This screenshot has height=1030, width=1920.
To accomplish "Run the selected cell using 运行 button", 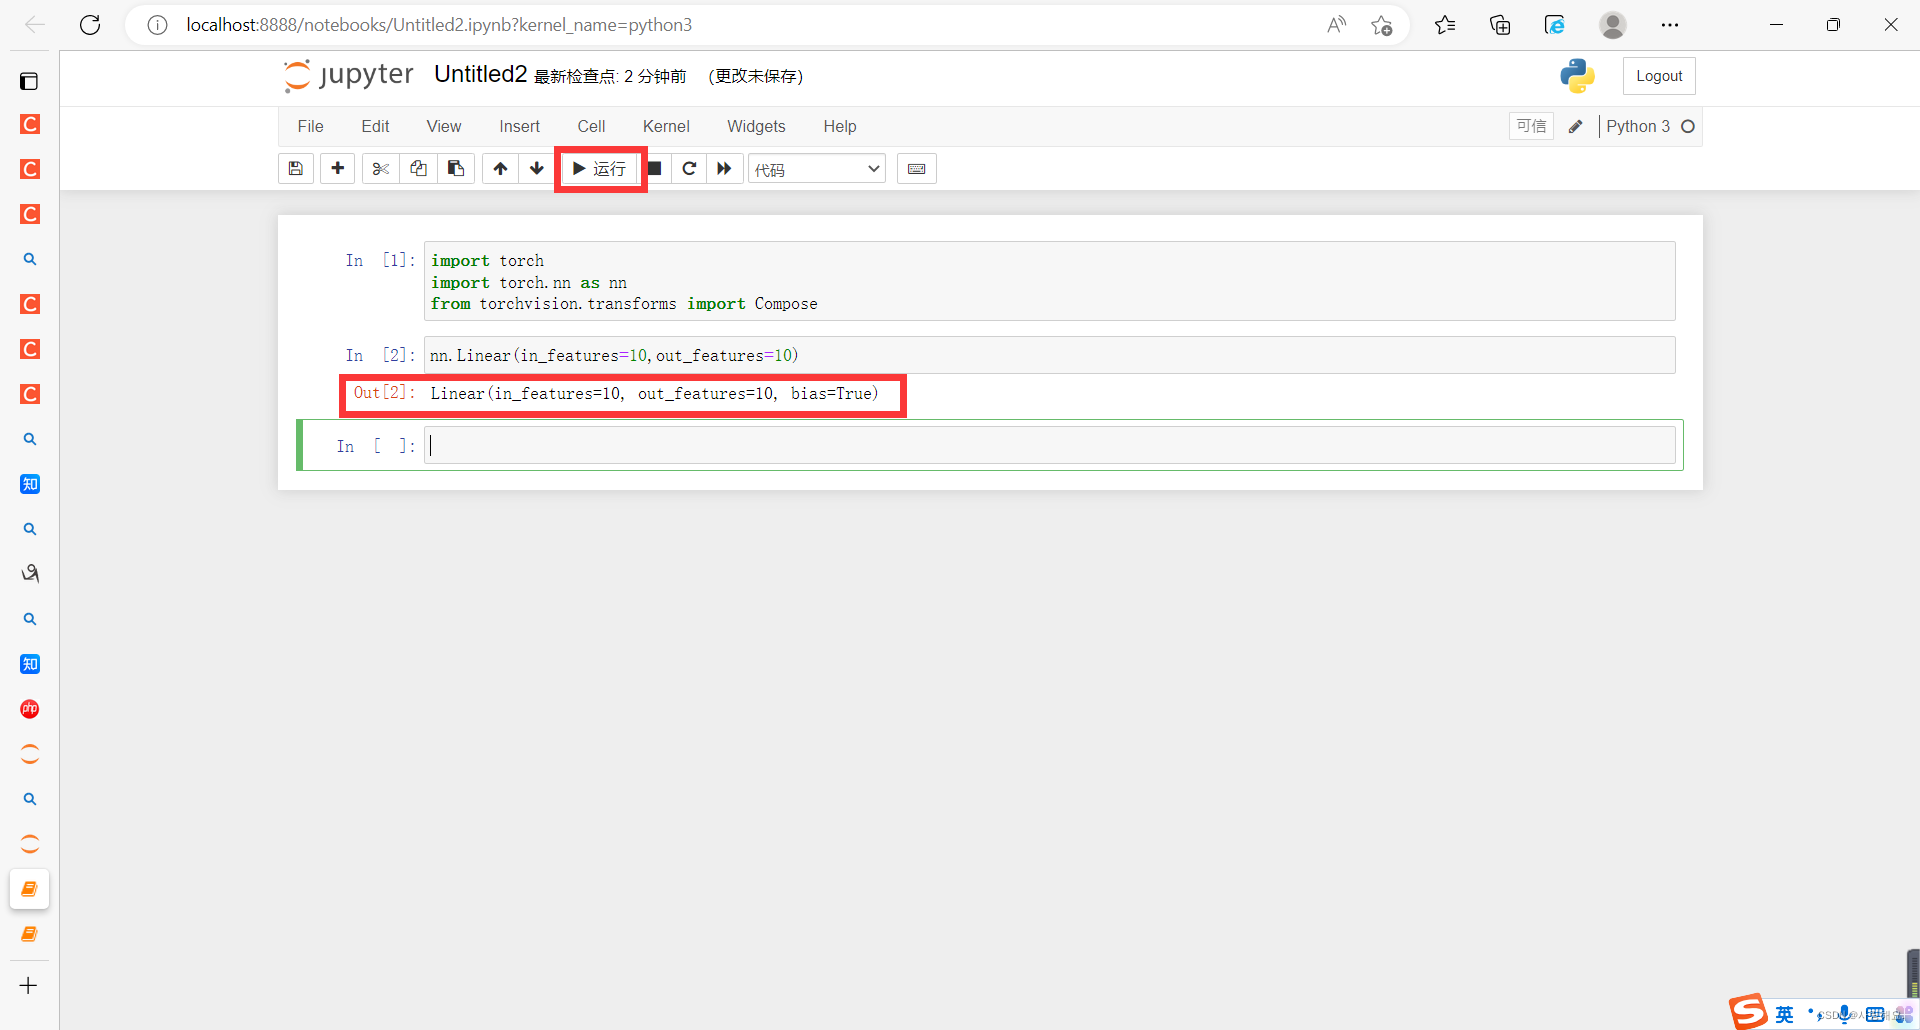I will (599, 168).
